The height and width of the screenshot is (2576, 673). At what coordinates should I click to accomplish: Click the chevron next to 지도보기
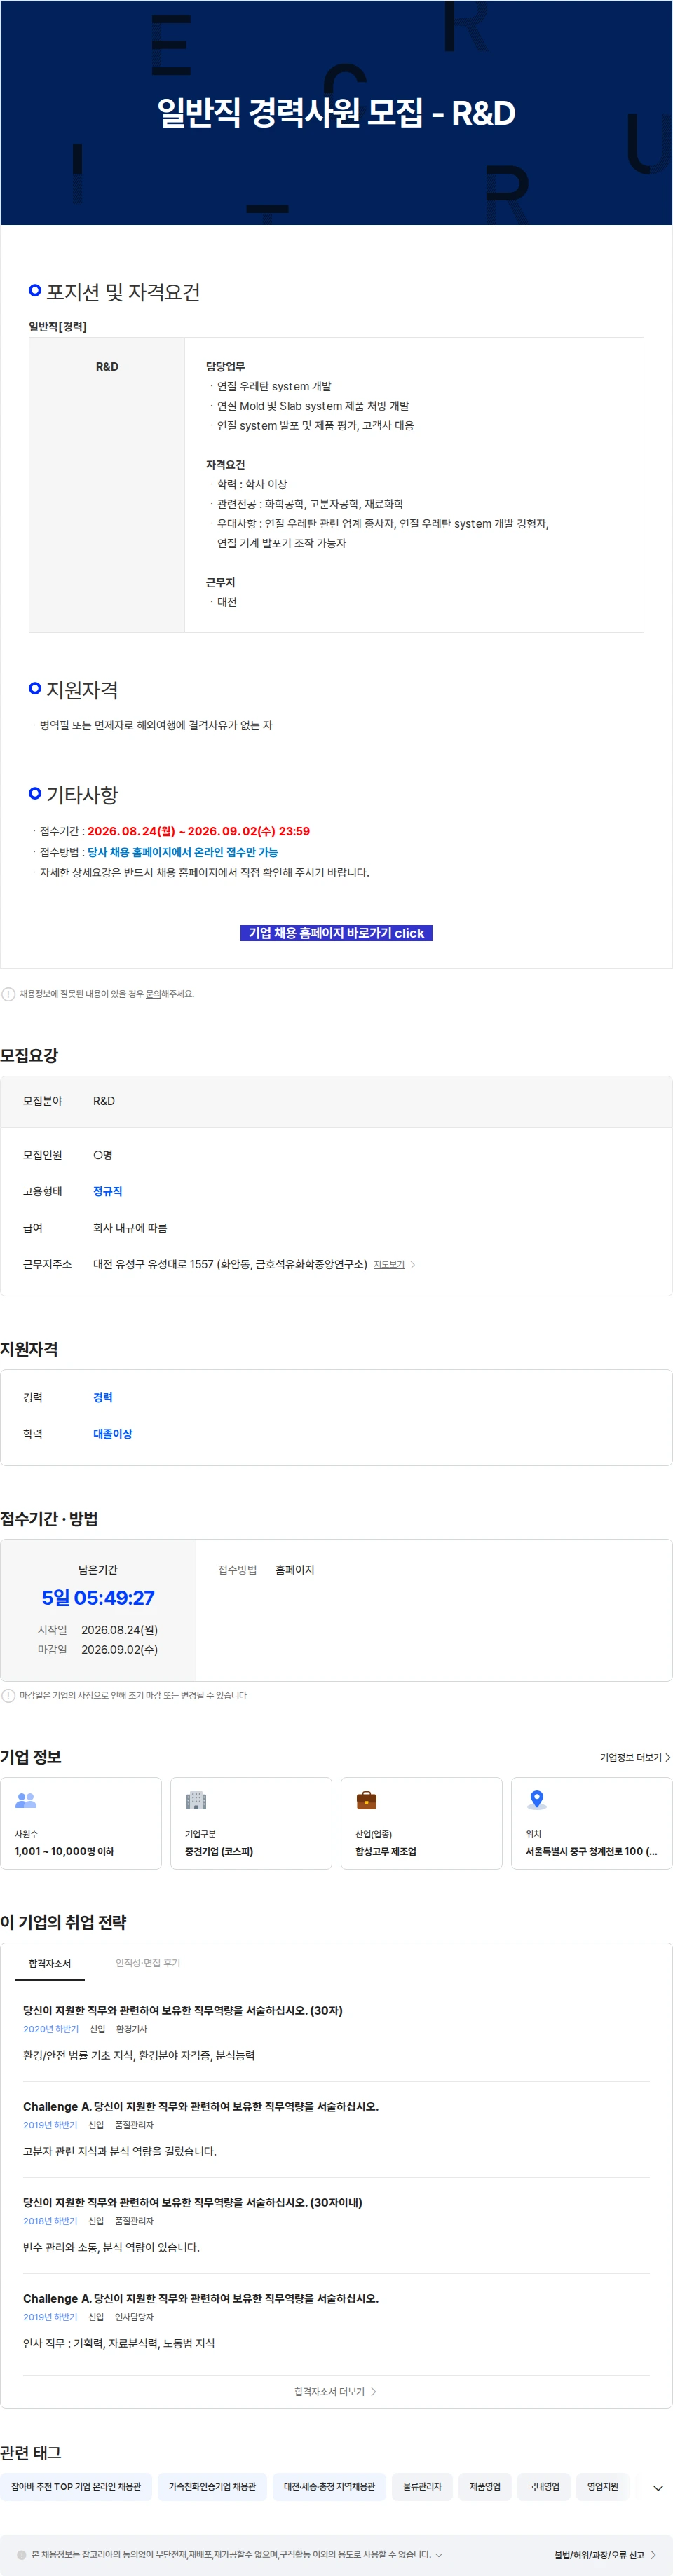tap(413, 1265)
